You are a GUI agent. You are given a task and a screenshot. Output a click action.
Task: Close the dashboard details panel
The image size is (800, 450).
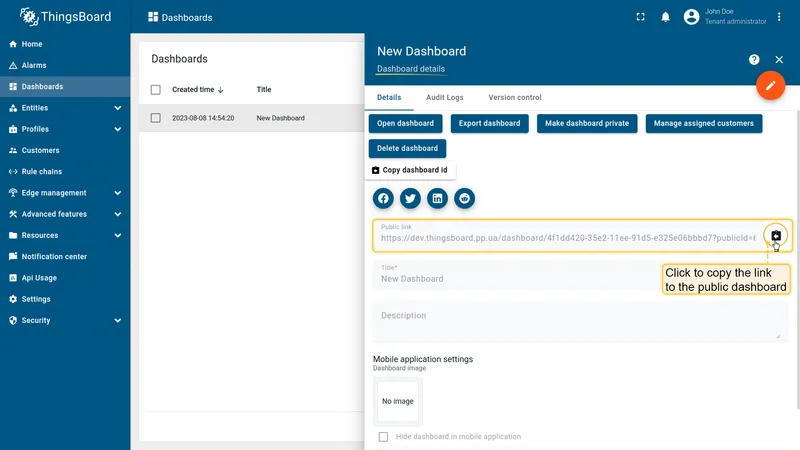point(779,60)
